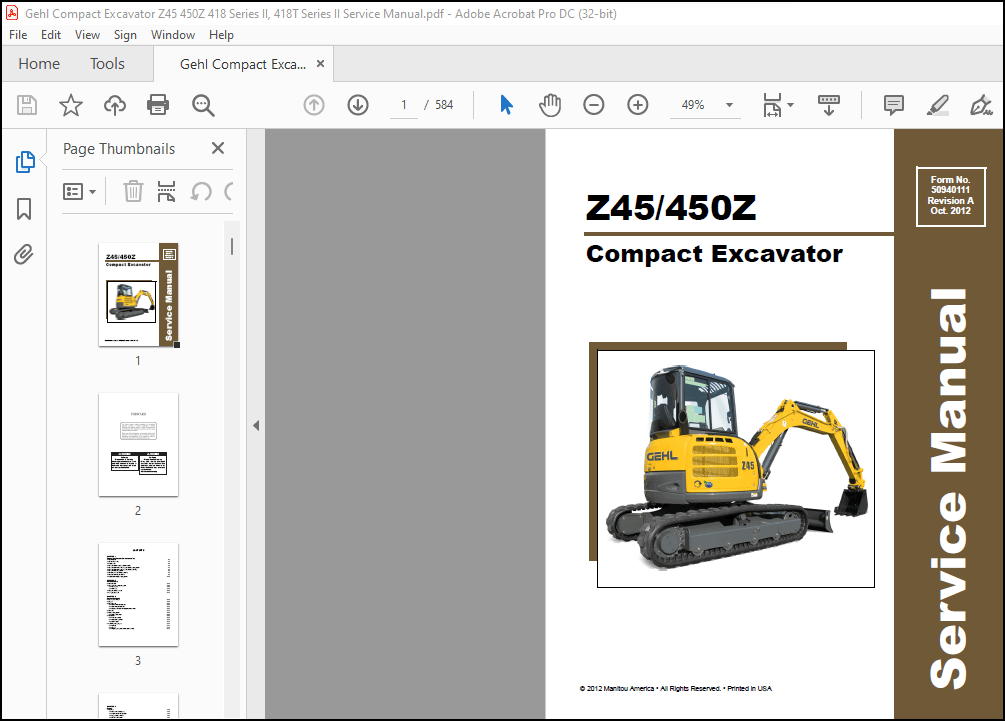Viewport: 1005px width, 721px height.
Task: Delete selected thumbnail via trash icon
Action: pos(133,191)
